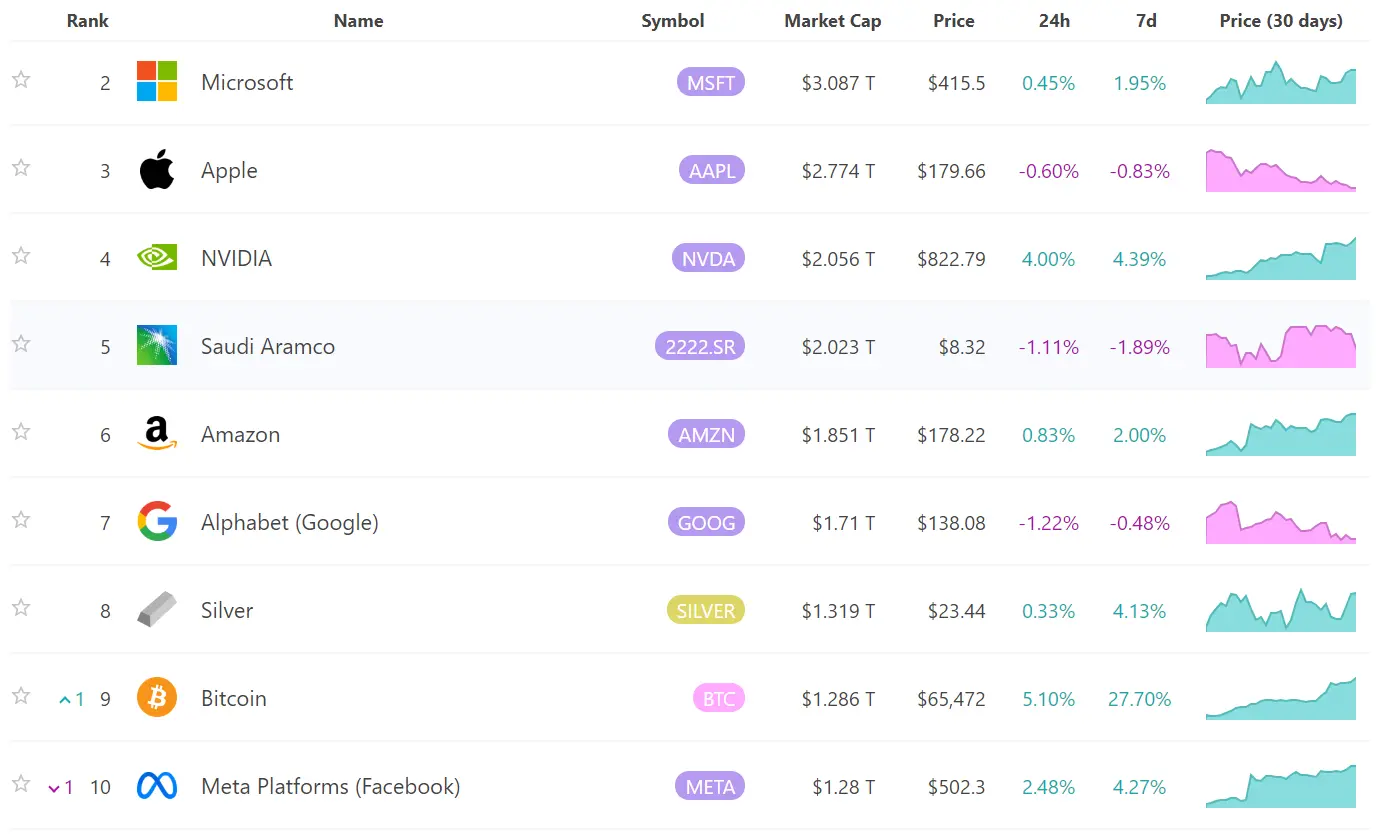Click the NVIDIA eye logo

[x=155, y=257]
